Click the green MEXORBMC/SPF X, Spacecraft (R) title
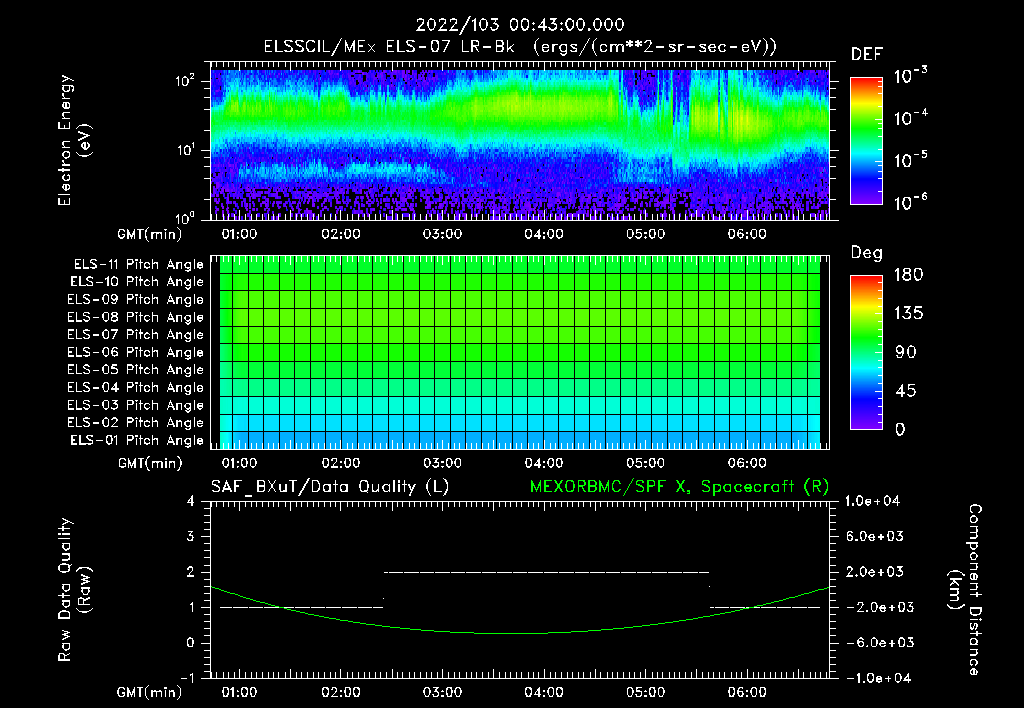This screenshot has height=708, width=1024. click(x=679, y=487)
